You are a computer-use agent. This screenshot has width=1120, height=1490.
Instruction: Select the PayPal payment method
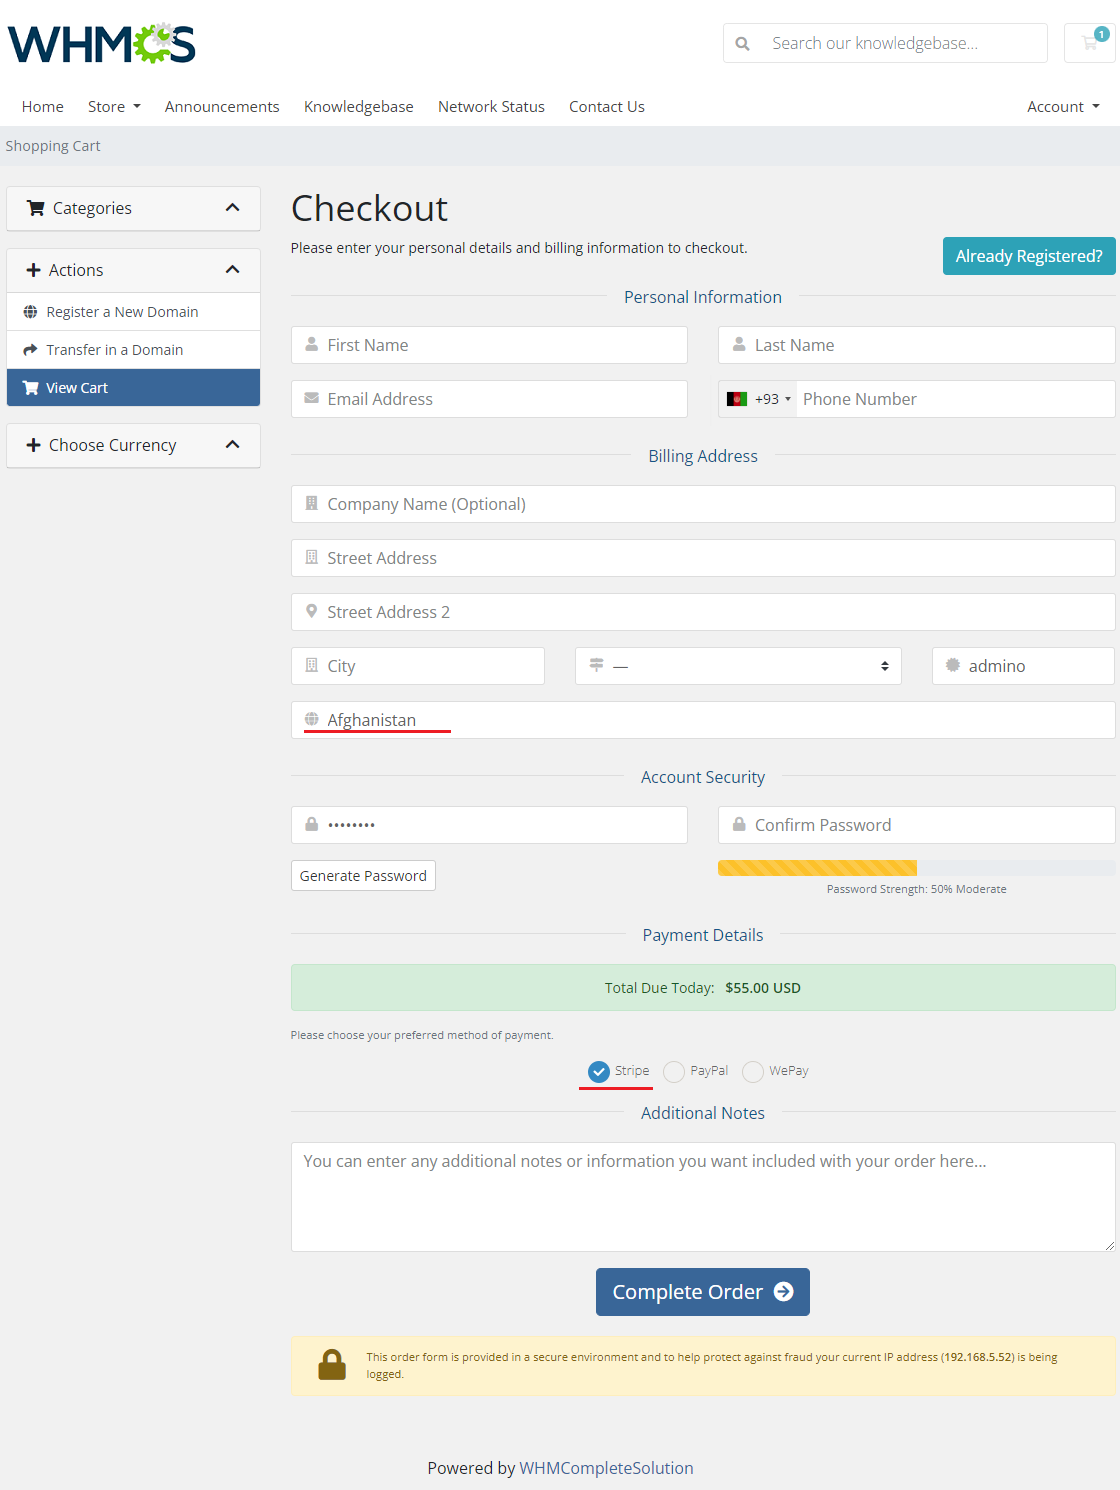[x=674, y=1072]
